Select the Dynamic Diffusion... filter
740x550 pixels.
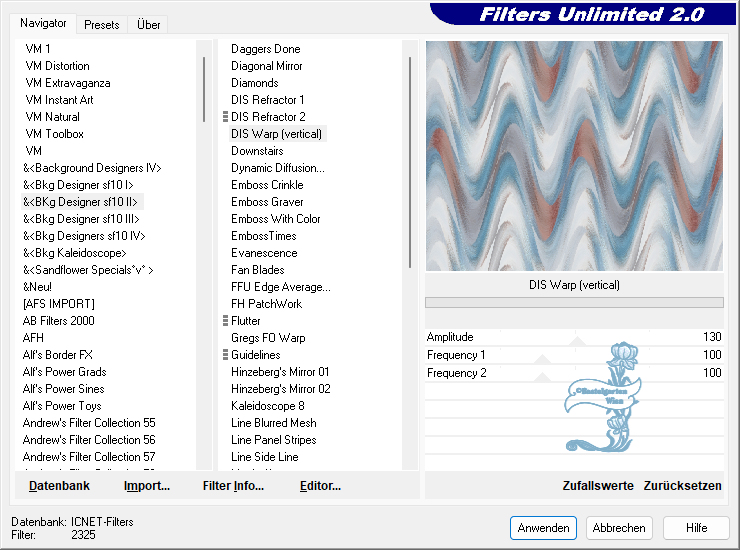click(278, 168)
